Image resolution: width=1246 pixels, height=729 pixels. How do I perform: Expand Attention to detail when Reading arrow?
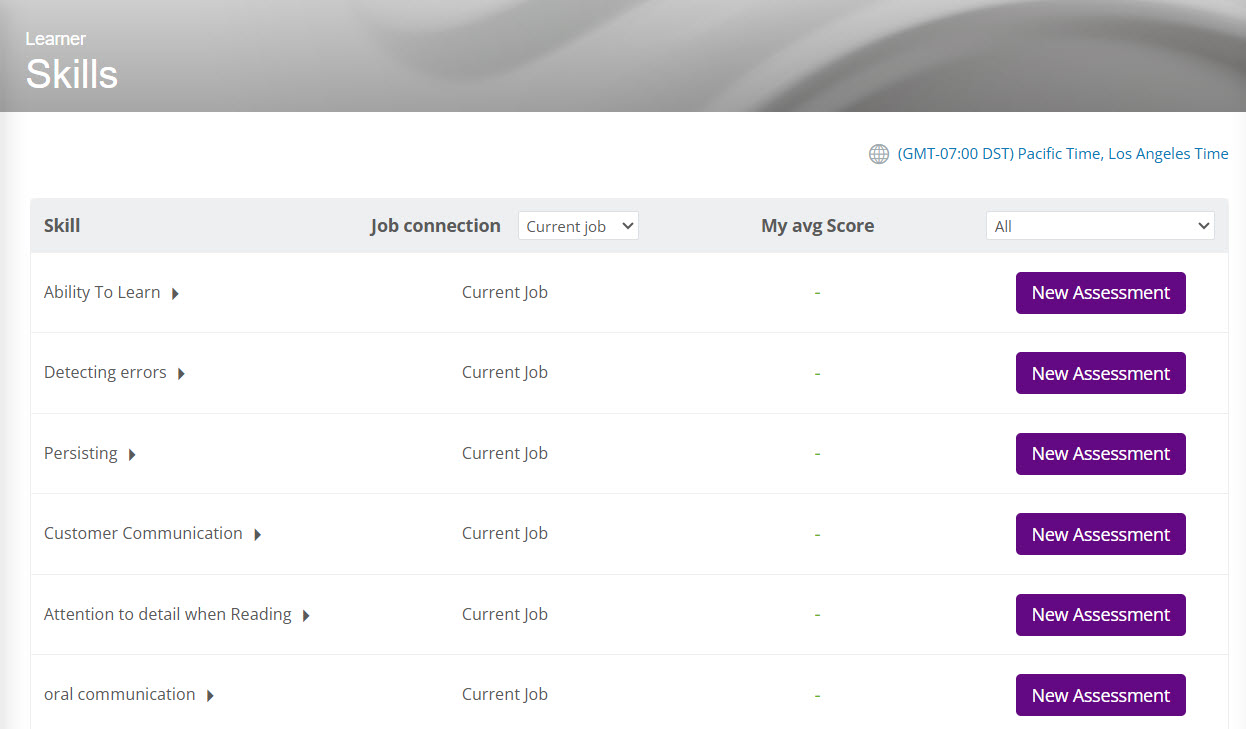pos(306,616)
